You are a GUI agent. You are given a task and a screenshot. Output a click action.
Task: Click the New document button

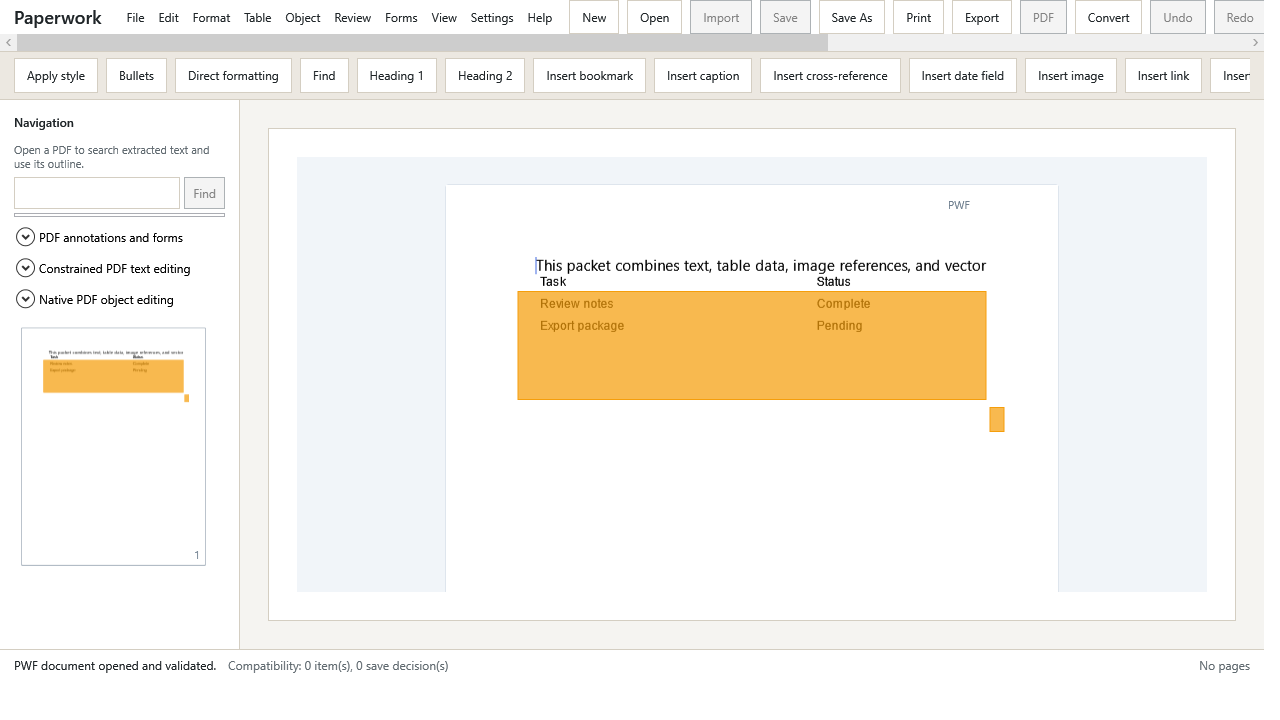point(594,18)
